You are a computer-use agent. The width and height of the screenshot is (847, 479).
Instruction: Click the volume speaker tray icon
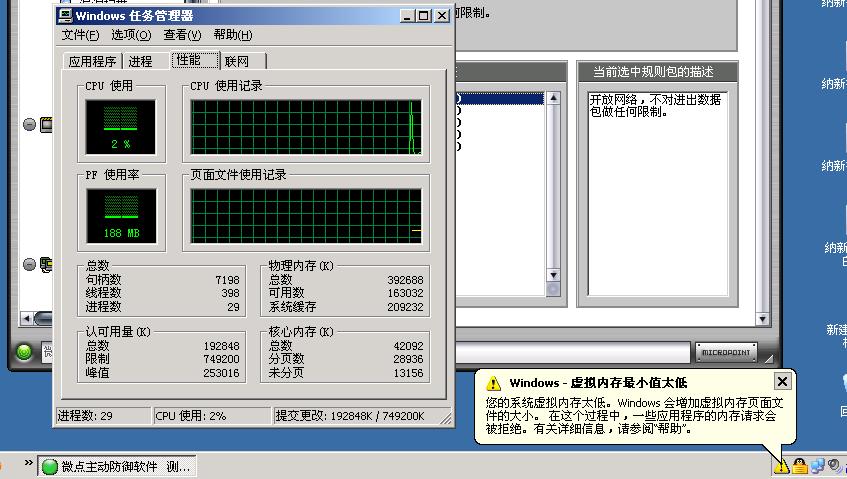836,465
